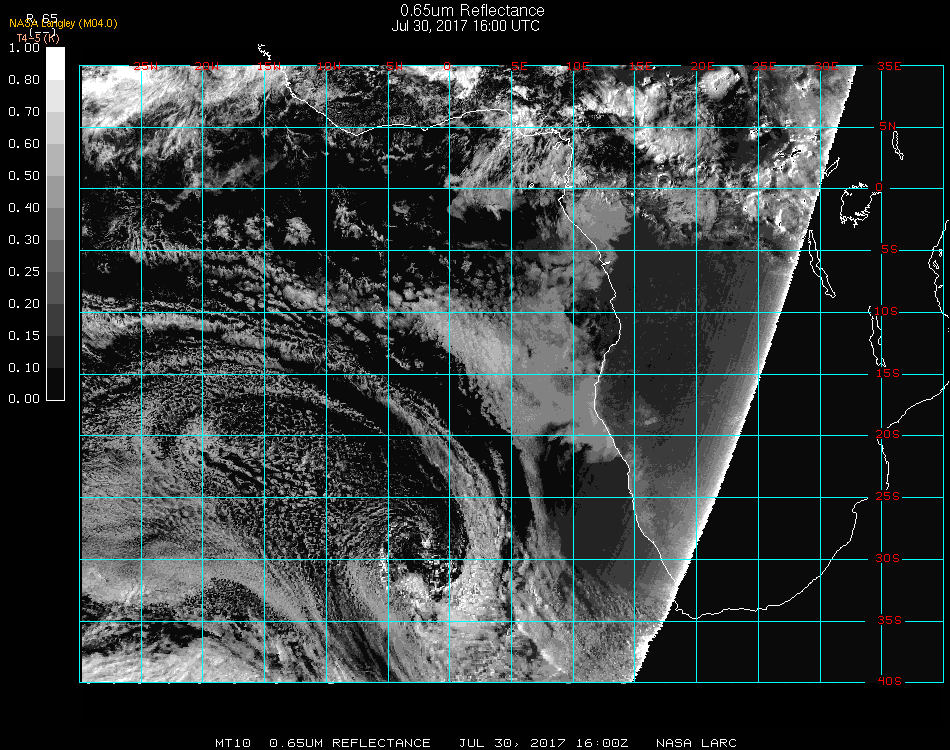
Task: Click the 1.00 color bar value
Action: [24, 48]
